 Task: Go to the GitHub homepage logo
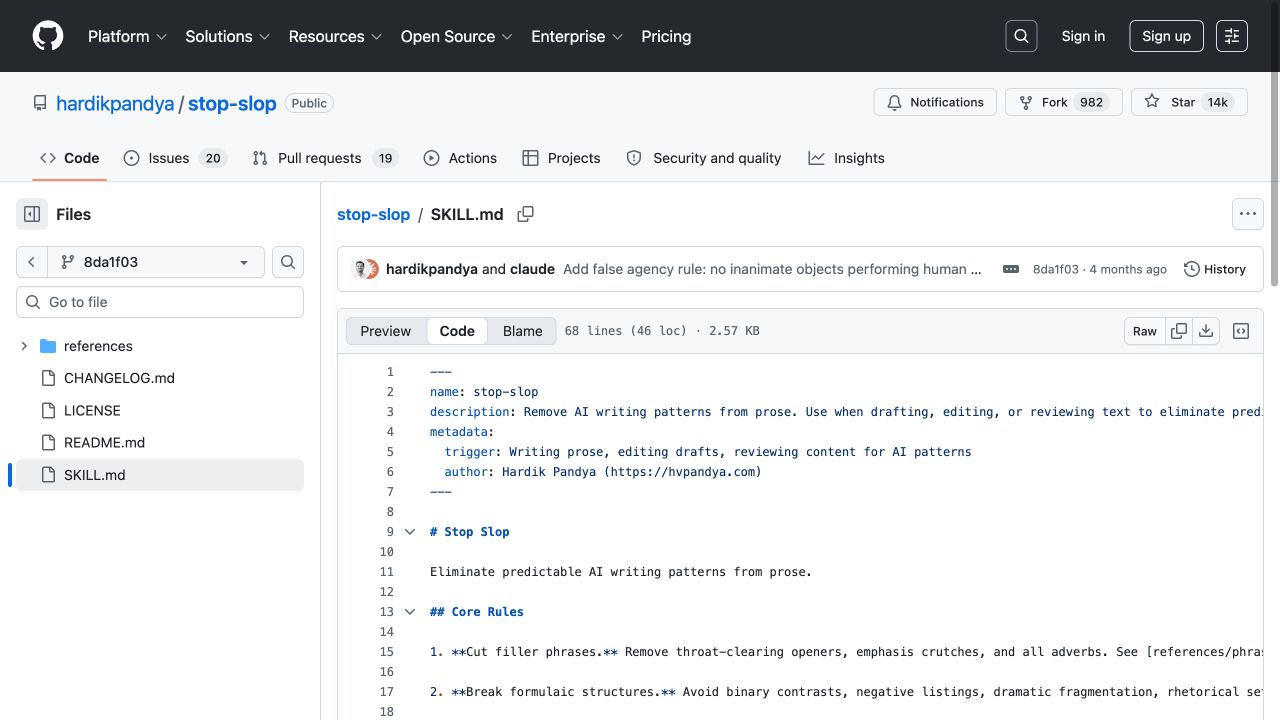[48, 36]
